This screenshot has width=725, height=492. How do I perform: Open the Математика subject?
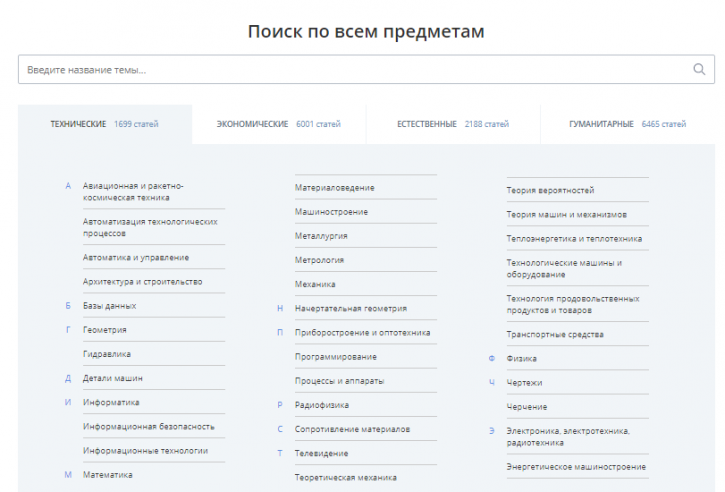108,474
